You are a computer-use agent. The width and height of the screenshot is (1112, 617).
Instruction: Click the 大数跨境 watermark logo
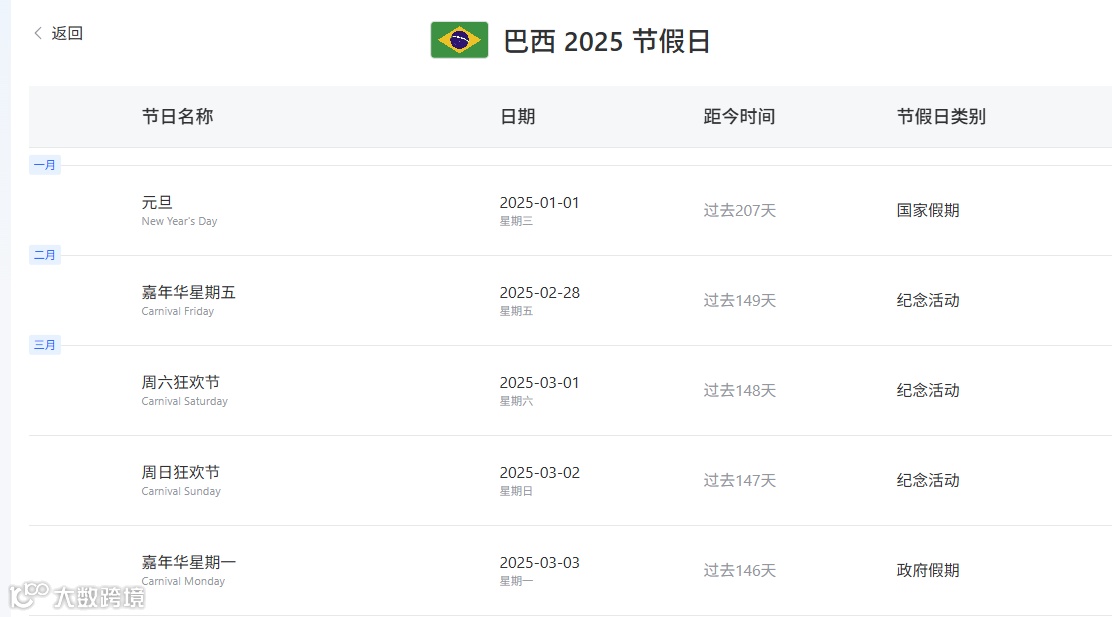pos(77,596)
